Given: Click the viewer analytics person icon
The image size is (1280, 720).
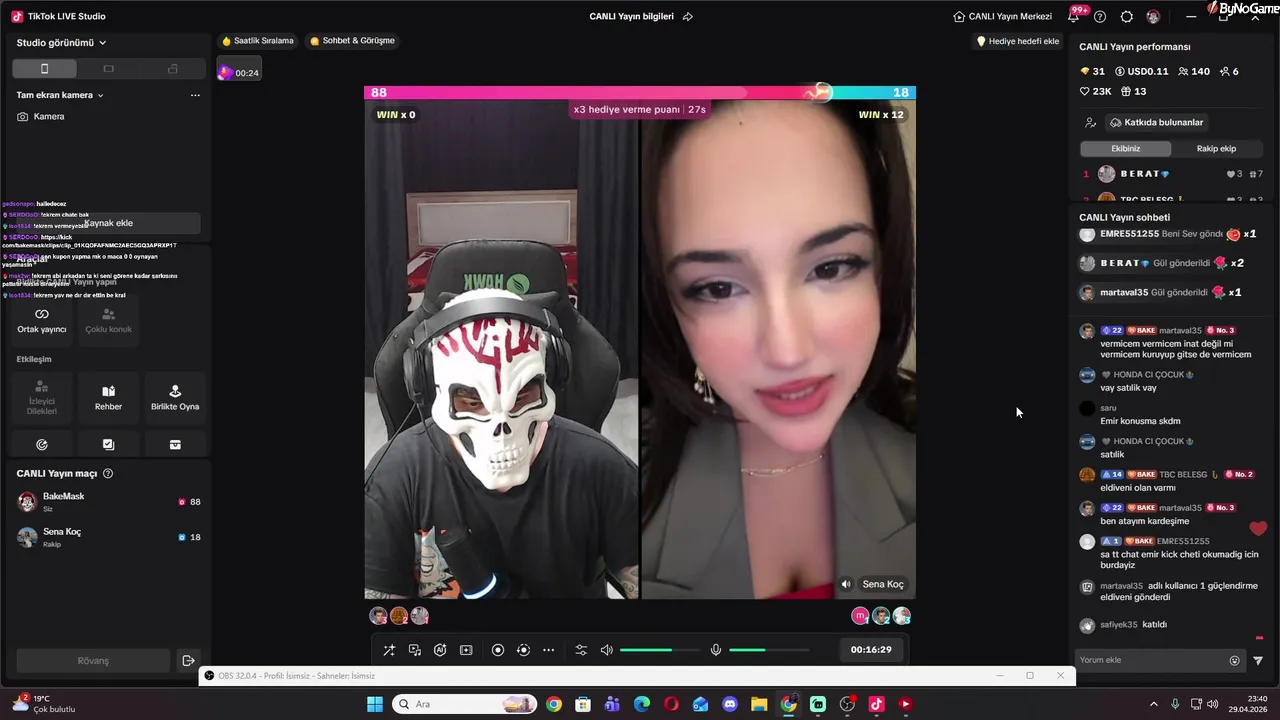Looking at the screenshot, I should (x=1090, y=122).
